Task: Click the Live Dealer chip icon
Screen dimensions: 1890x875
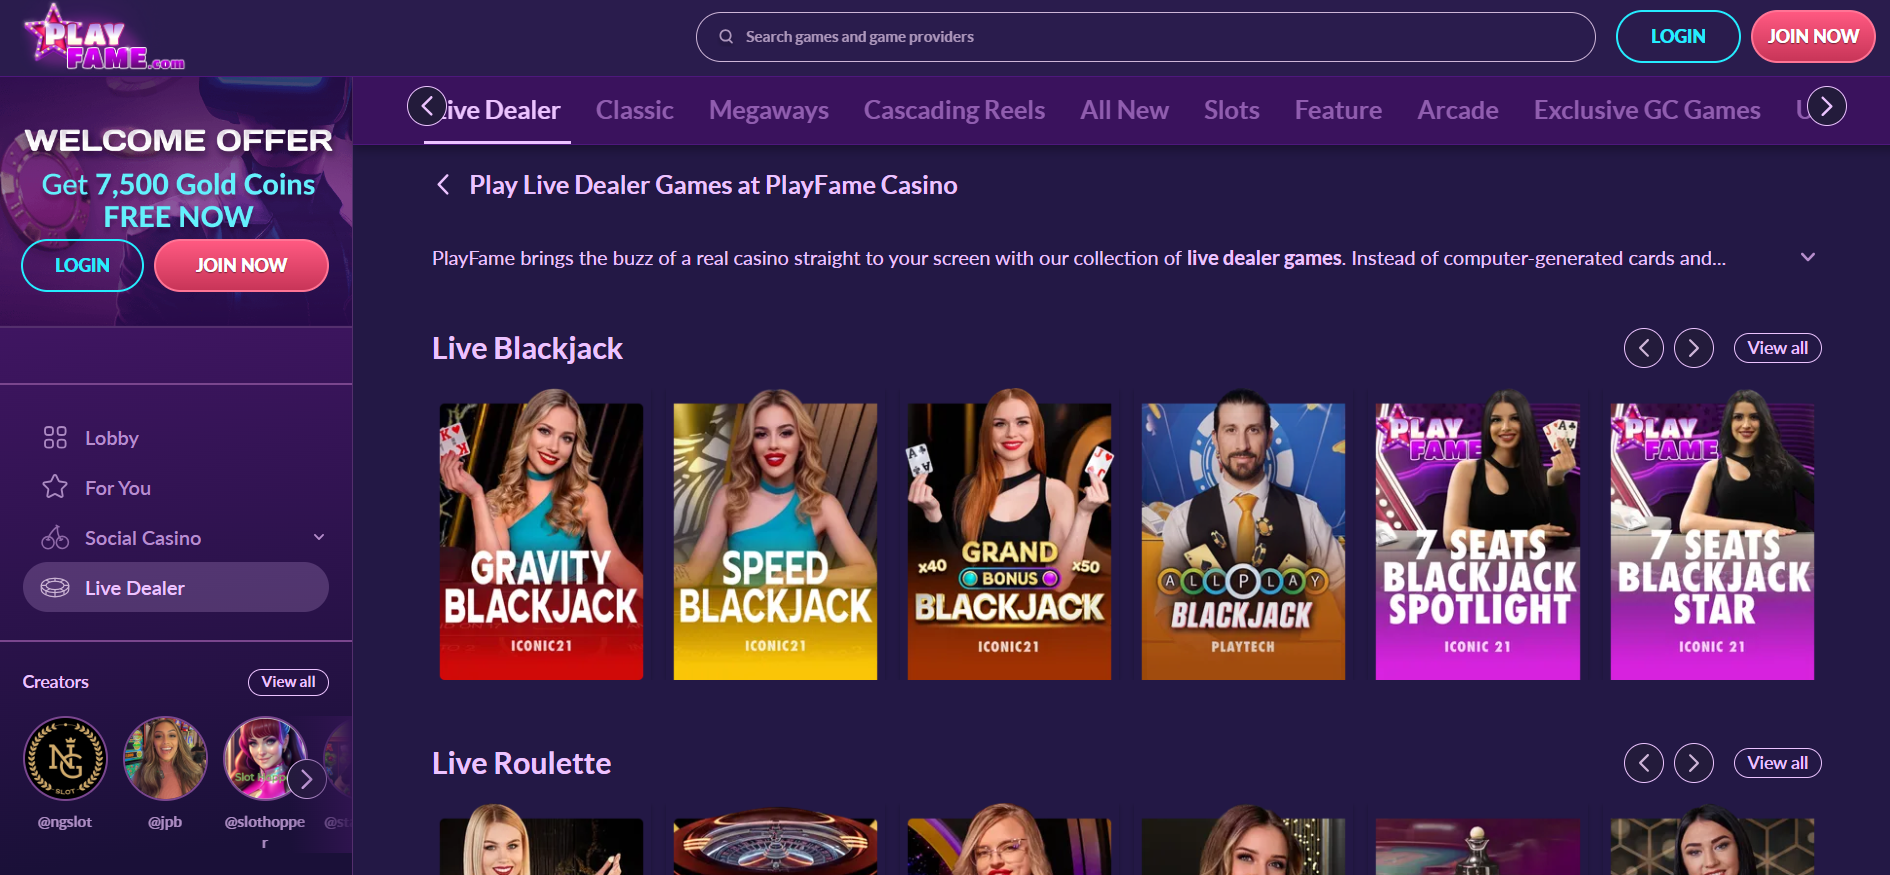Action: [x=55, y=588]
